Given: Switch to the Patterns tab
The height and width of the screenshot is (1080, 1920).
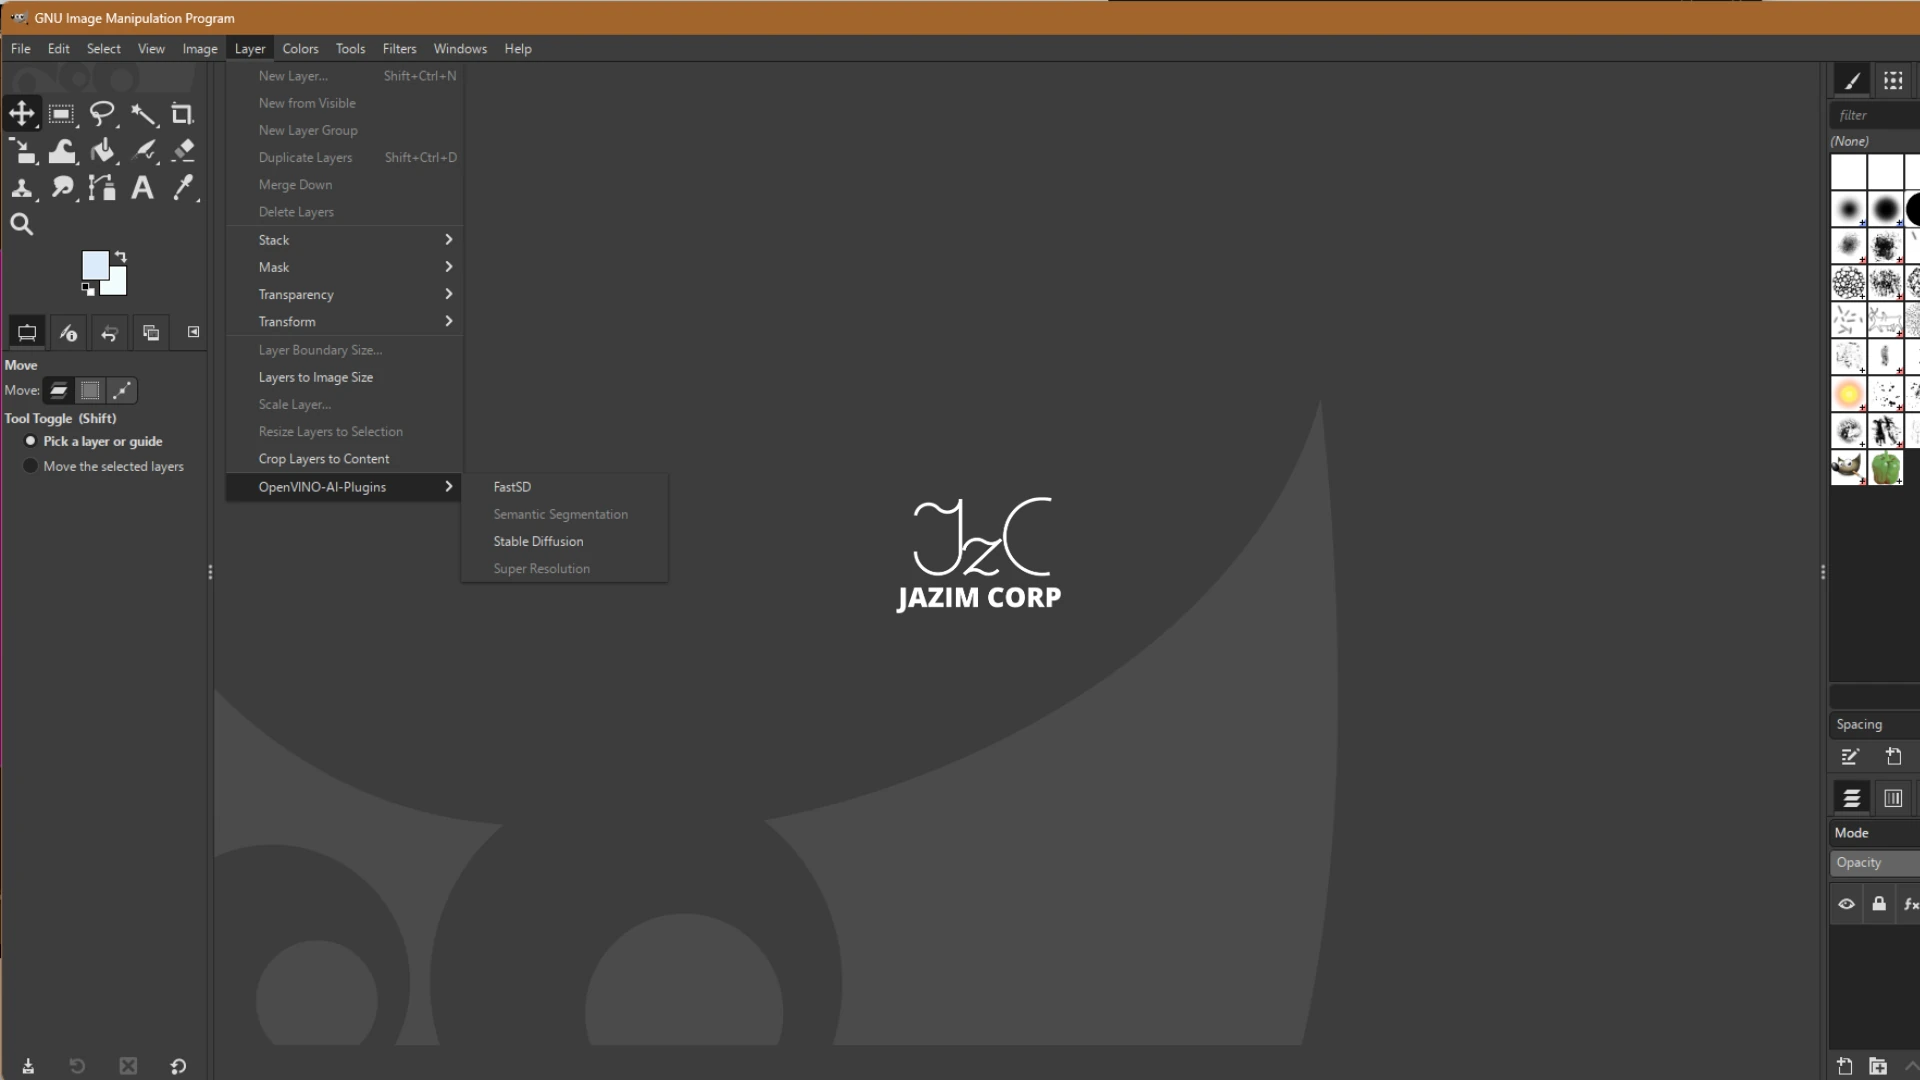Looking at the screenshot, I should (1893, 81).
